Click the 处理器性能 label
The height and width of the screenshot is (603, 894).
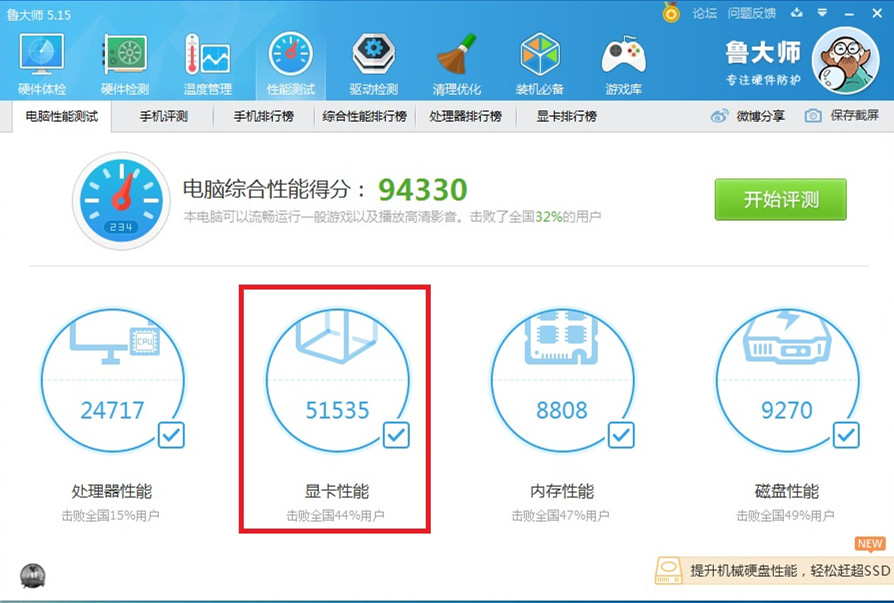pos(112,491)
